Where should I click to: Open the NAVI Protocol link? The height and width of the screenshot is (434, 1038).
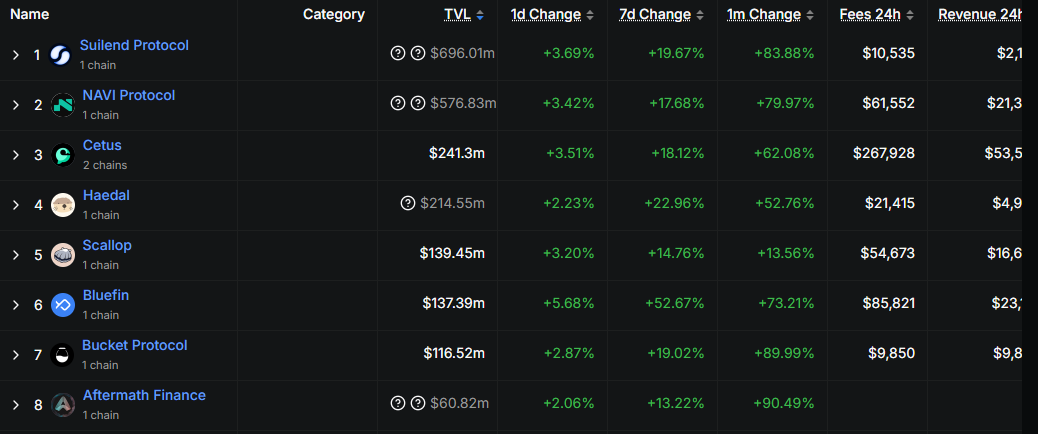[x=129, y=95]
